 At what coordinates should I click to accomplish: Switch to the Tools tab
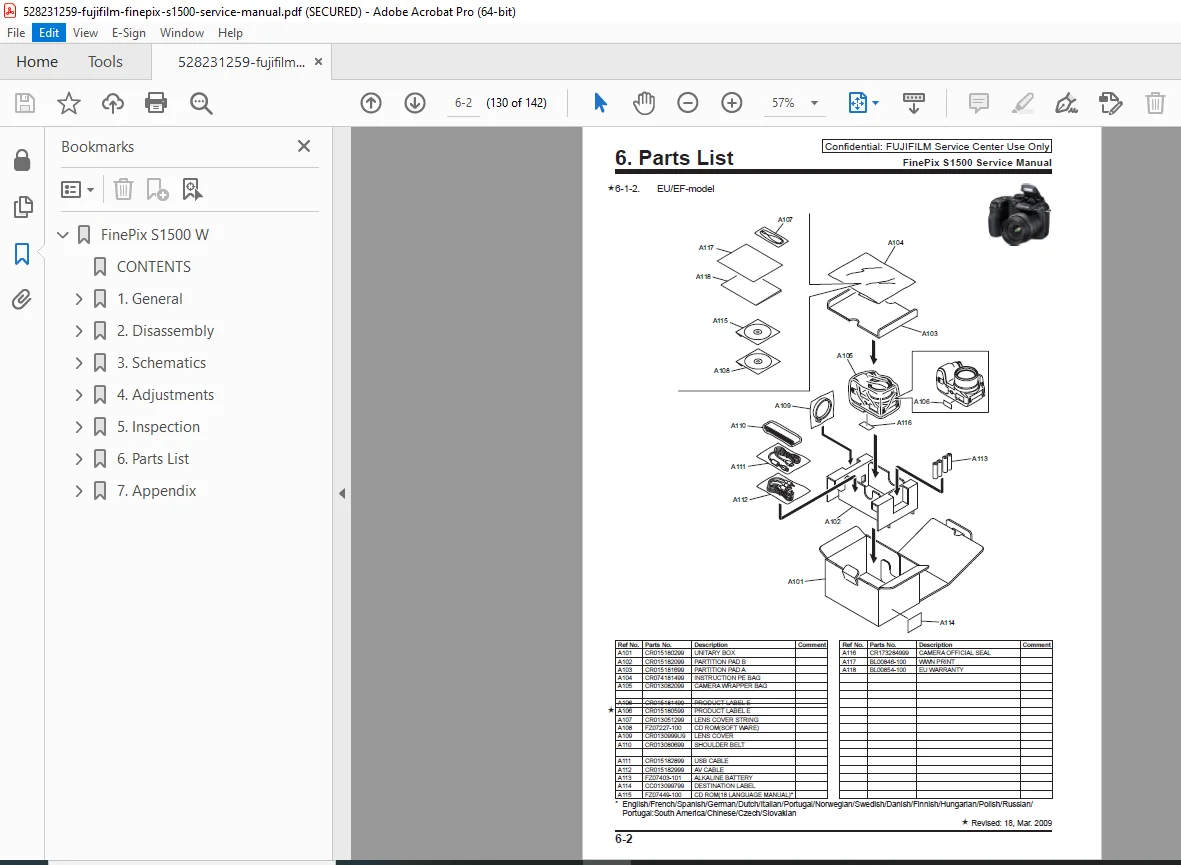coord(105,62)
